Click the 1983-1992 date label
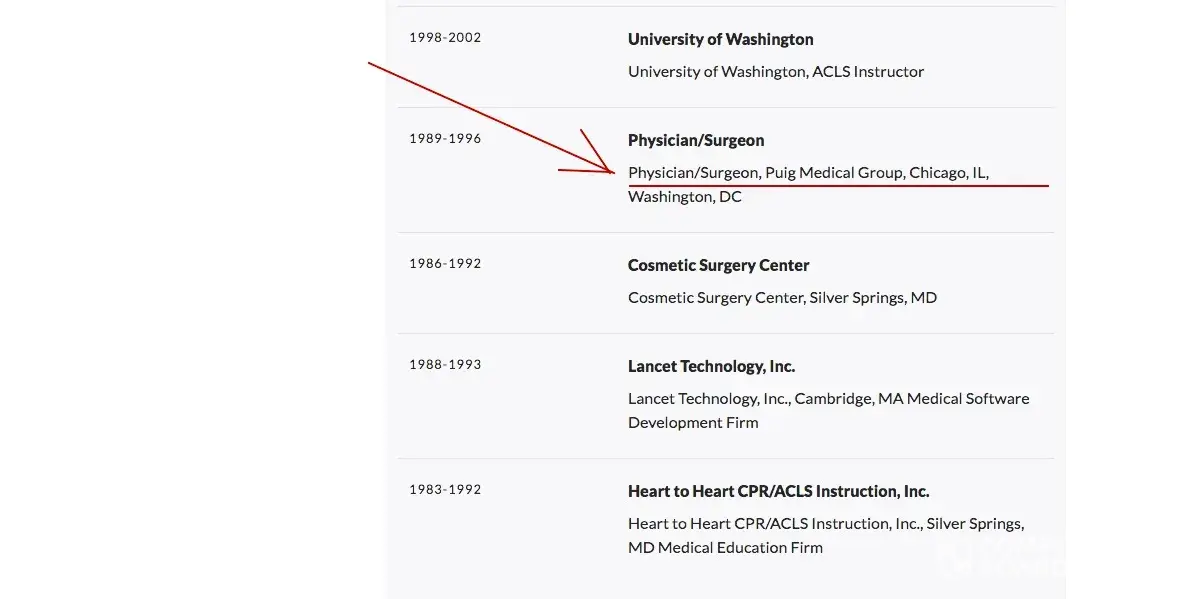This screenshot has height=599, width=1199. pyautogui.click(x=445, y=490)
